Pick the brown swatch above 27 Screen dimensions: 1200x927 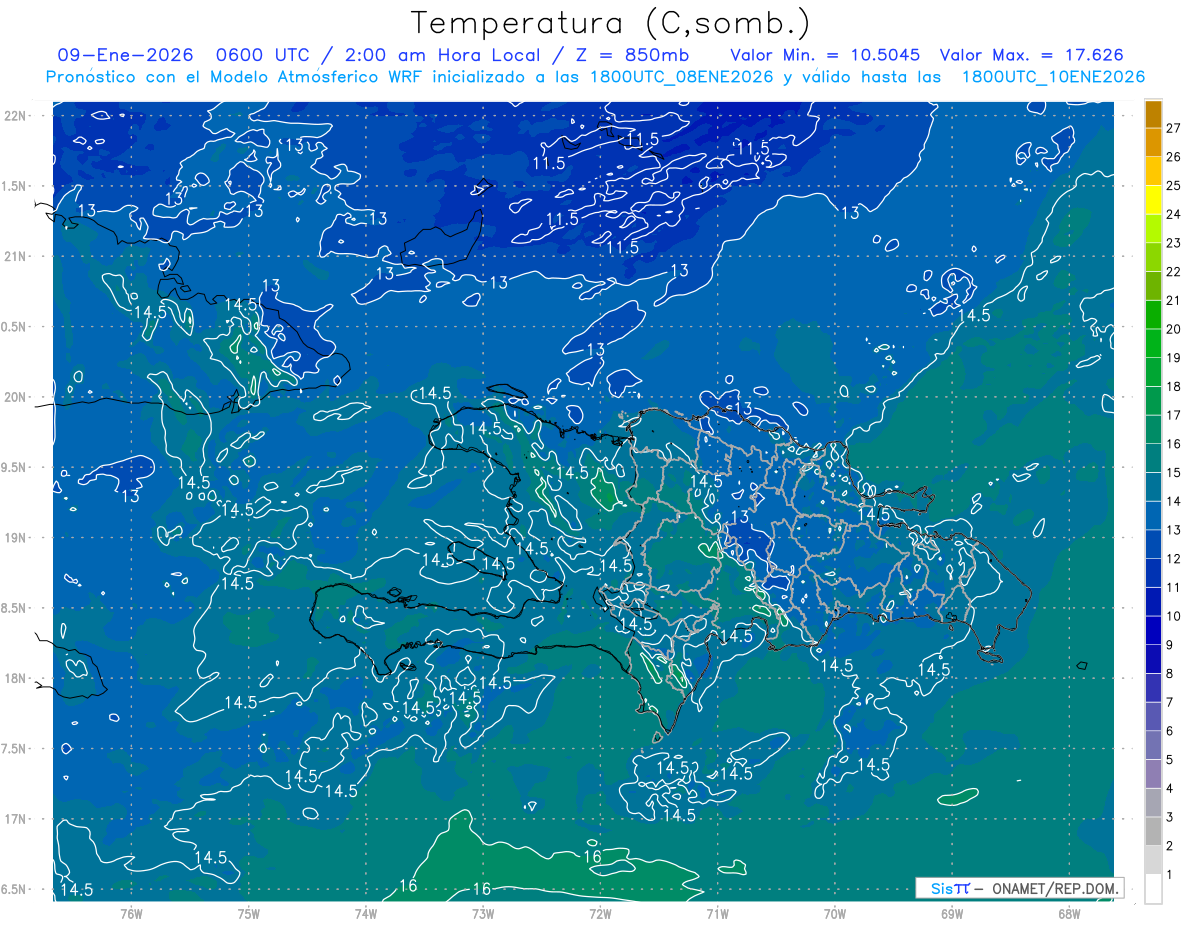(x=1153, y=114)
